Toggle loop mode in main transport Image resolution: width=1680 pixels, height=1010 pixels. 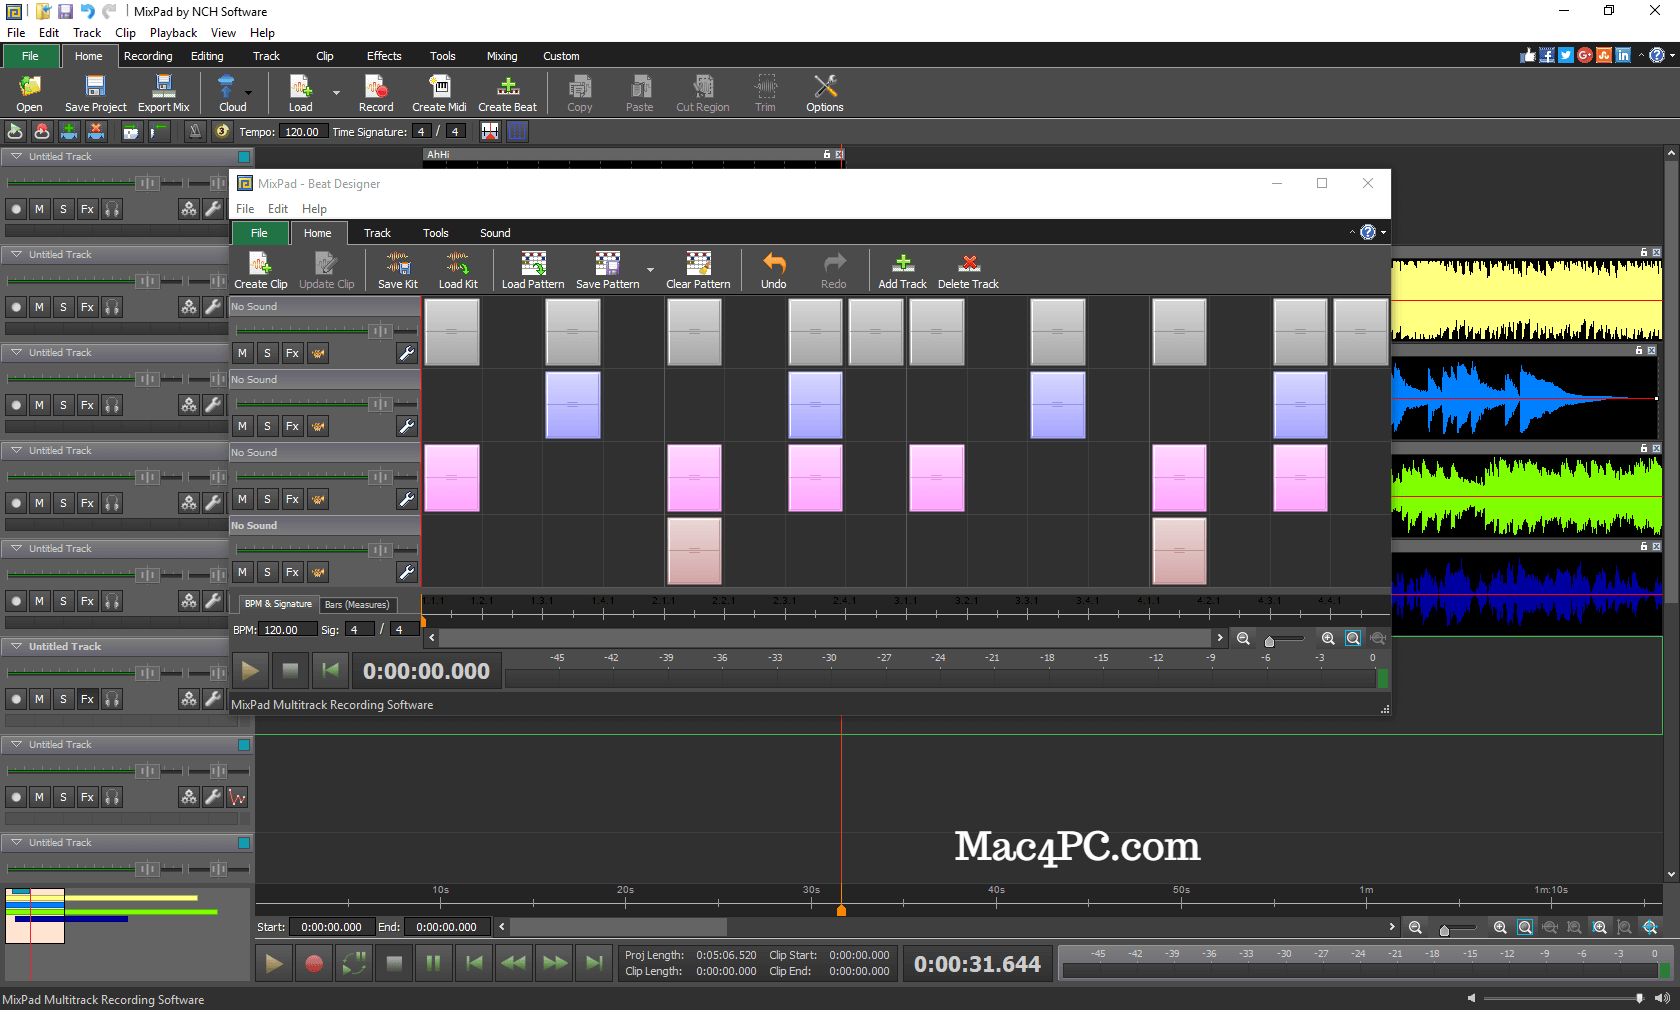click(354, 964)
